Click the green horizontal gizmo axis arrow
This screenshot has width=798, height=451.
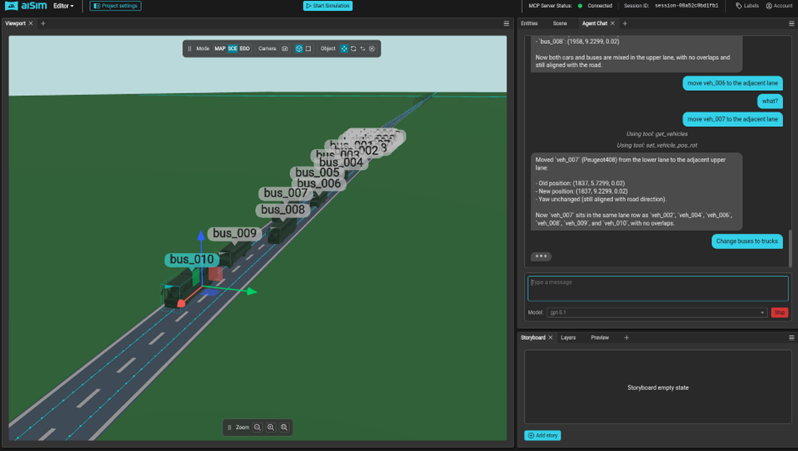tap(251, 292)
